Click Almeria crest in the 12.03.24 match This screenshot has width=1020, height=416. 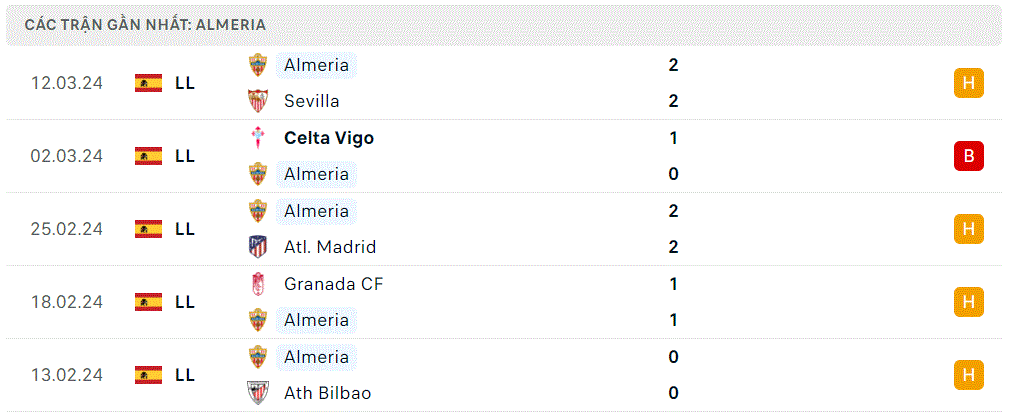coord(258,65)
